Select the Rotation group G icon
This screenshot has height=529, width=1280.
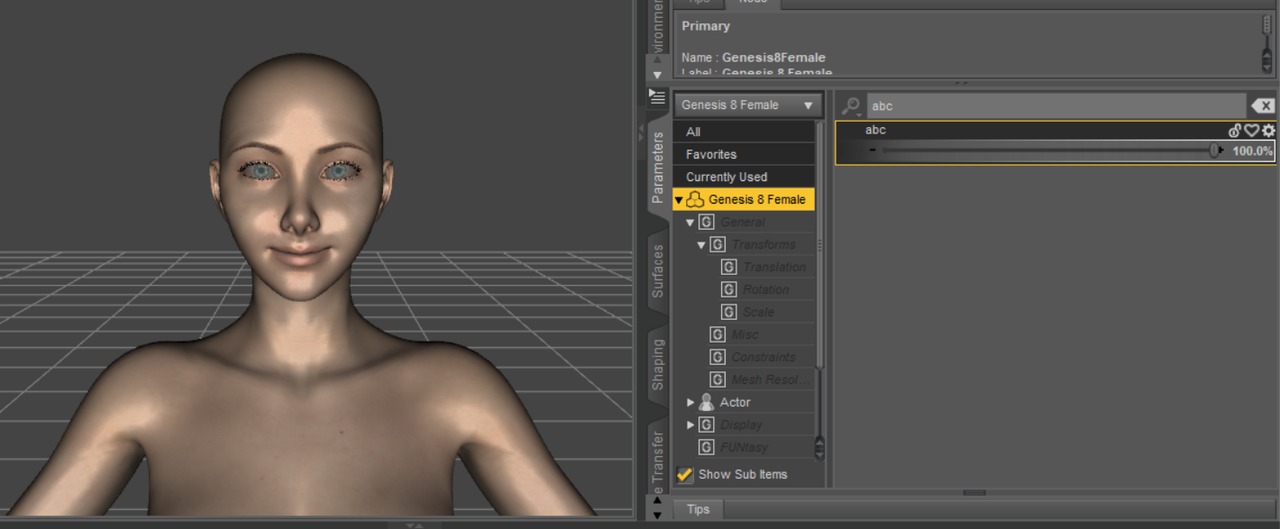(729, 290)
